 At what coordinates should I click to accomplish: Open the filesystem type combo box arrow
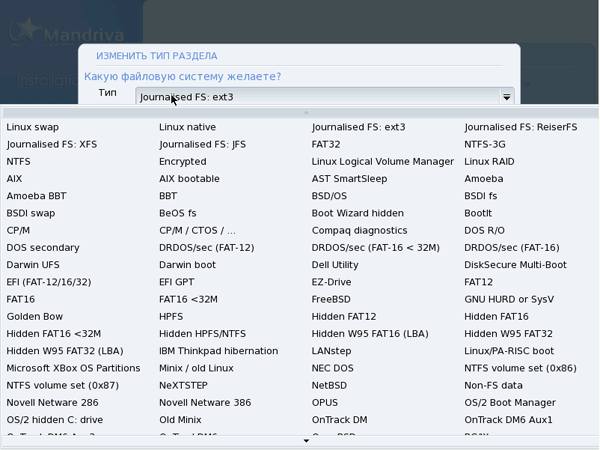(x=507, y=97)
